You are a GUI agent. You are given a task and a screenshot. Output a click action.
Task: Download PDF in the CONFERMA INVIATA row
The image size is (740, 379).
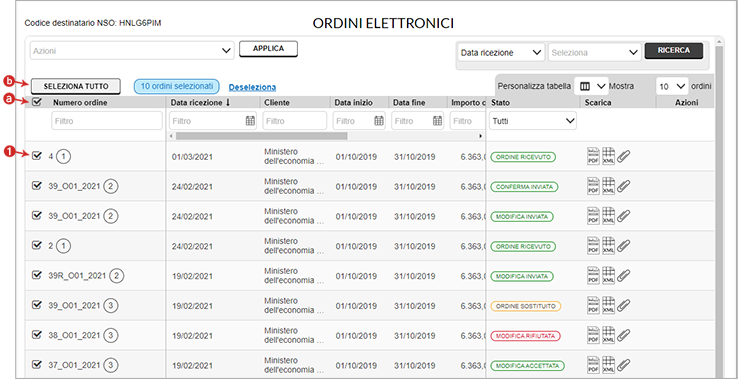click(x=593, y=186)
